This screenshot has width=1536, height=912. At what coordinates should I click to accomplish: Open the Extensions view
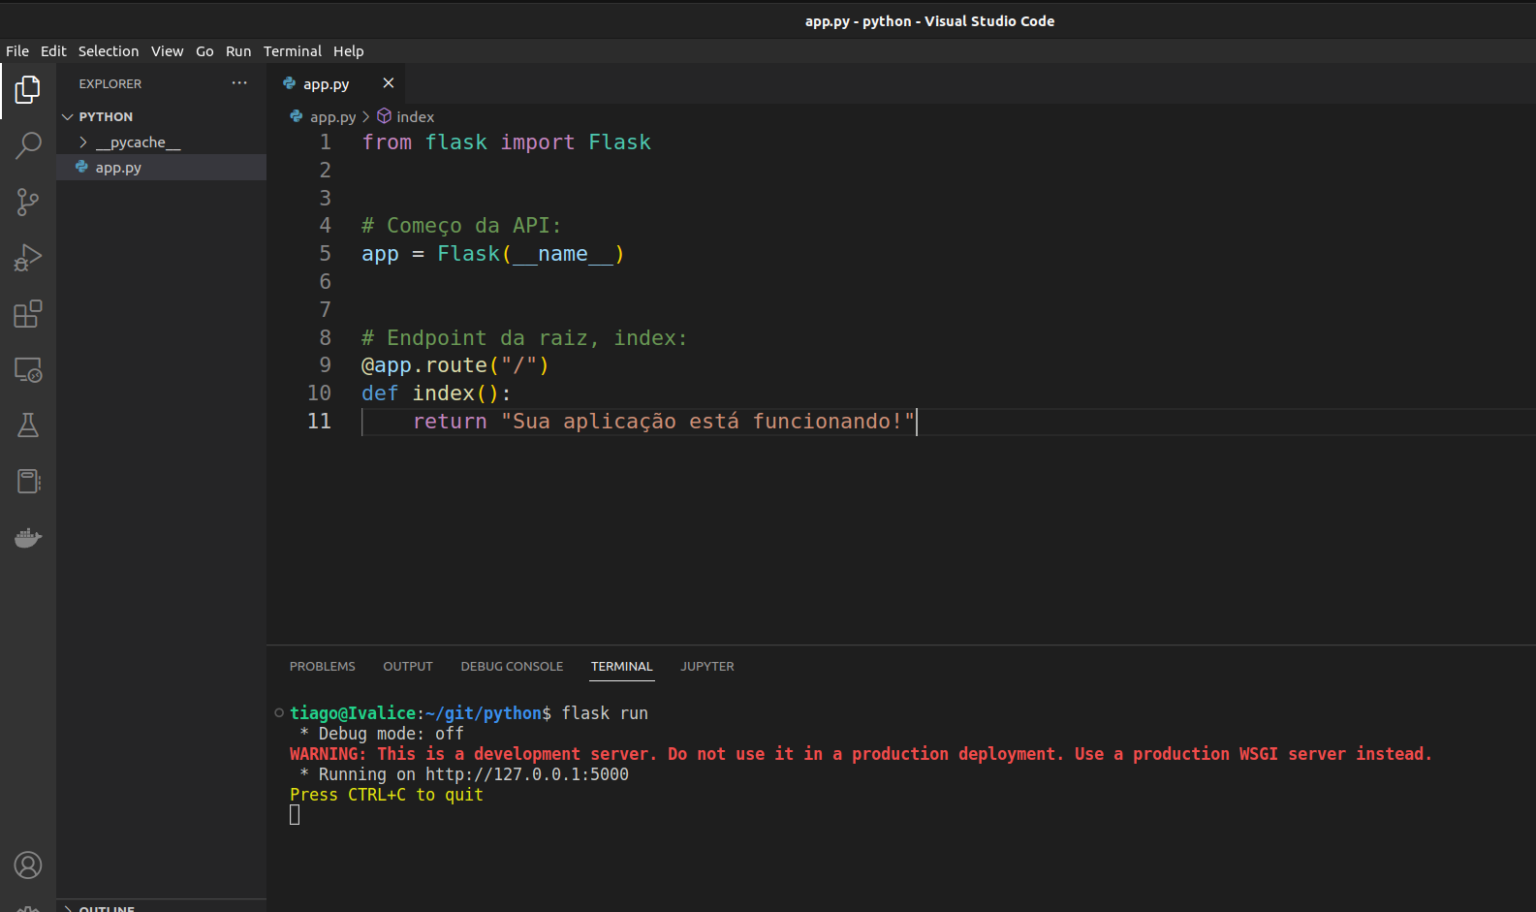[x=28, y=314]
